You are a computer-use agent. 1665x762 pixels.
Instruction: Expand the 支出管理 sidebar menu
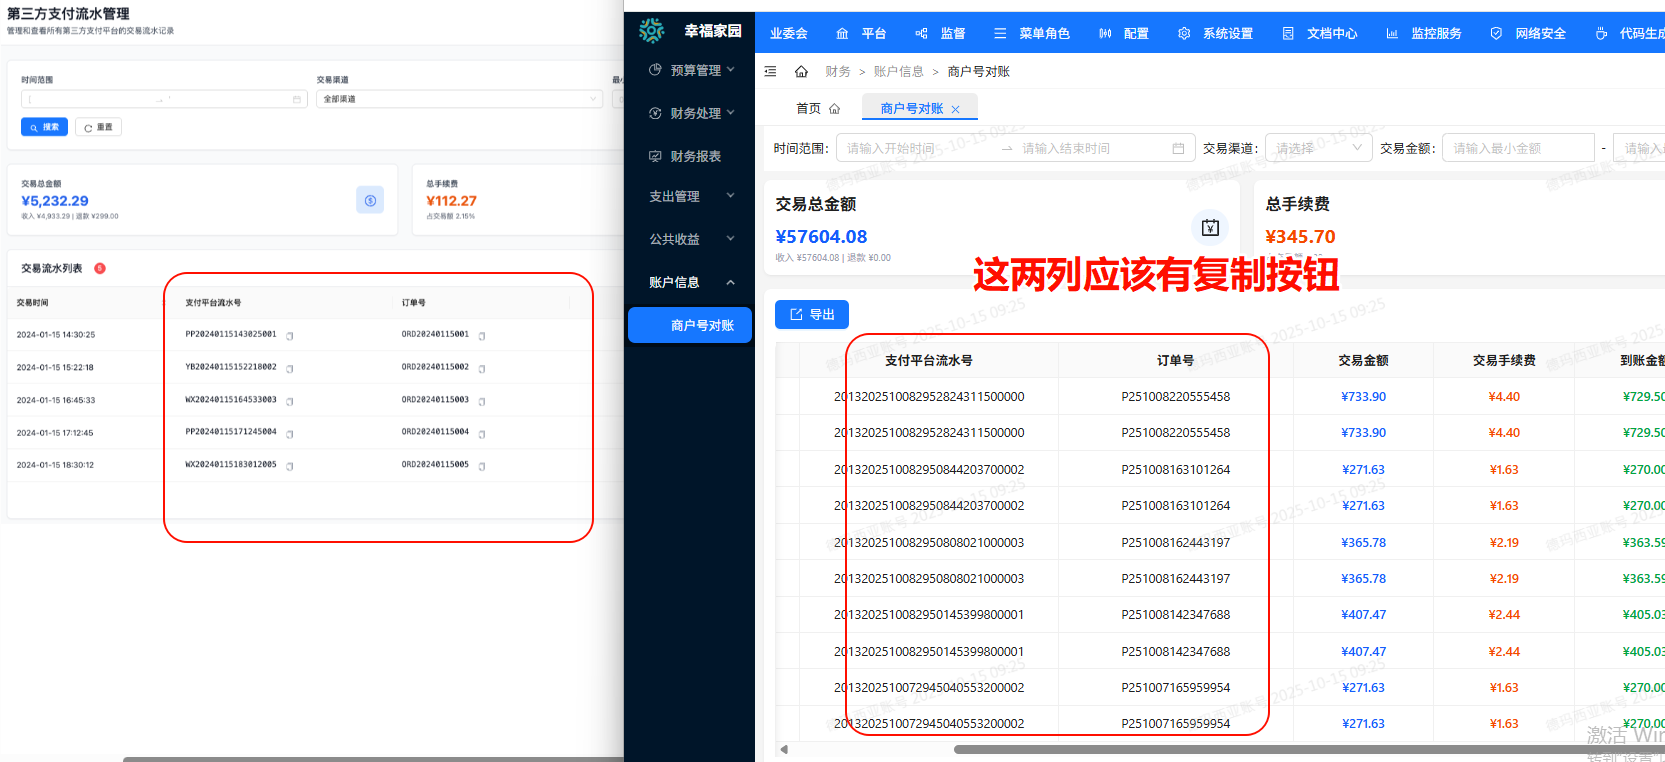691,196
